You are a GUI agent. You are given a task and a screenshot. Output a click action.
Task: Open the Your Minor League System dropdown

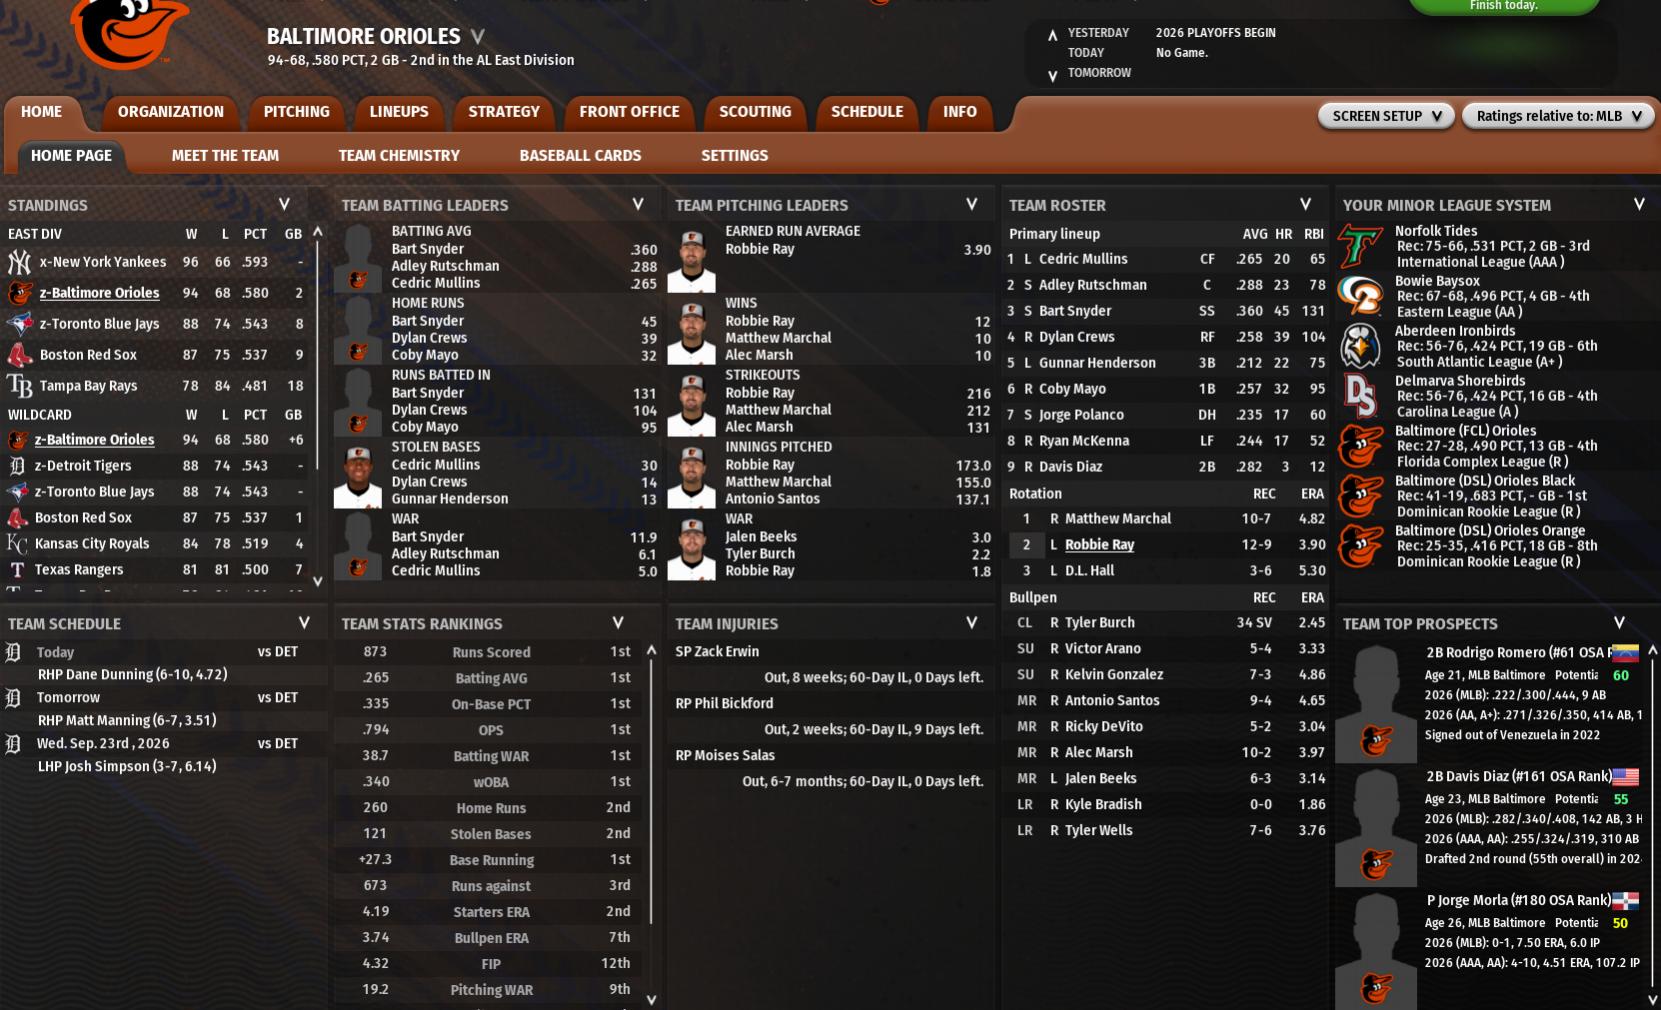point(1639,205)
